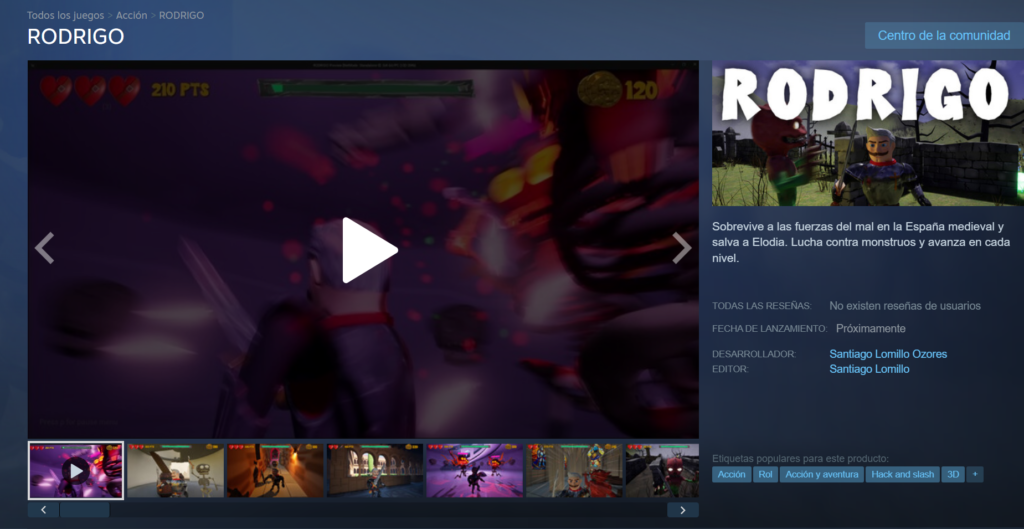Select the Hack and slash tag
Viewport: 1024px width, 529px height.
point(903,475)
